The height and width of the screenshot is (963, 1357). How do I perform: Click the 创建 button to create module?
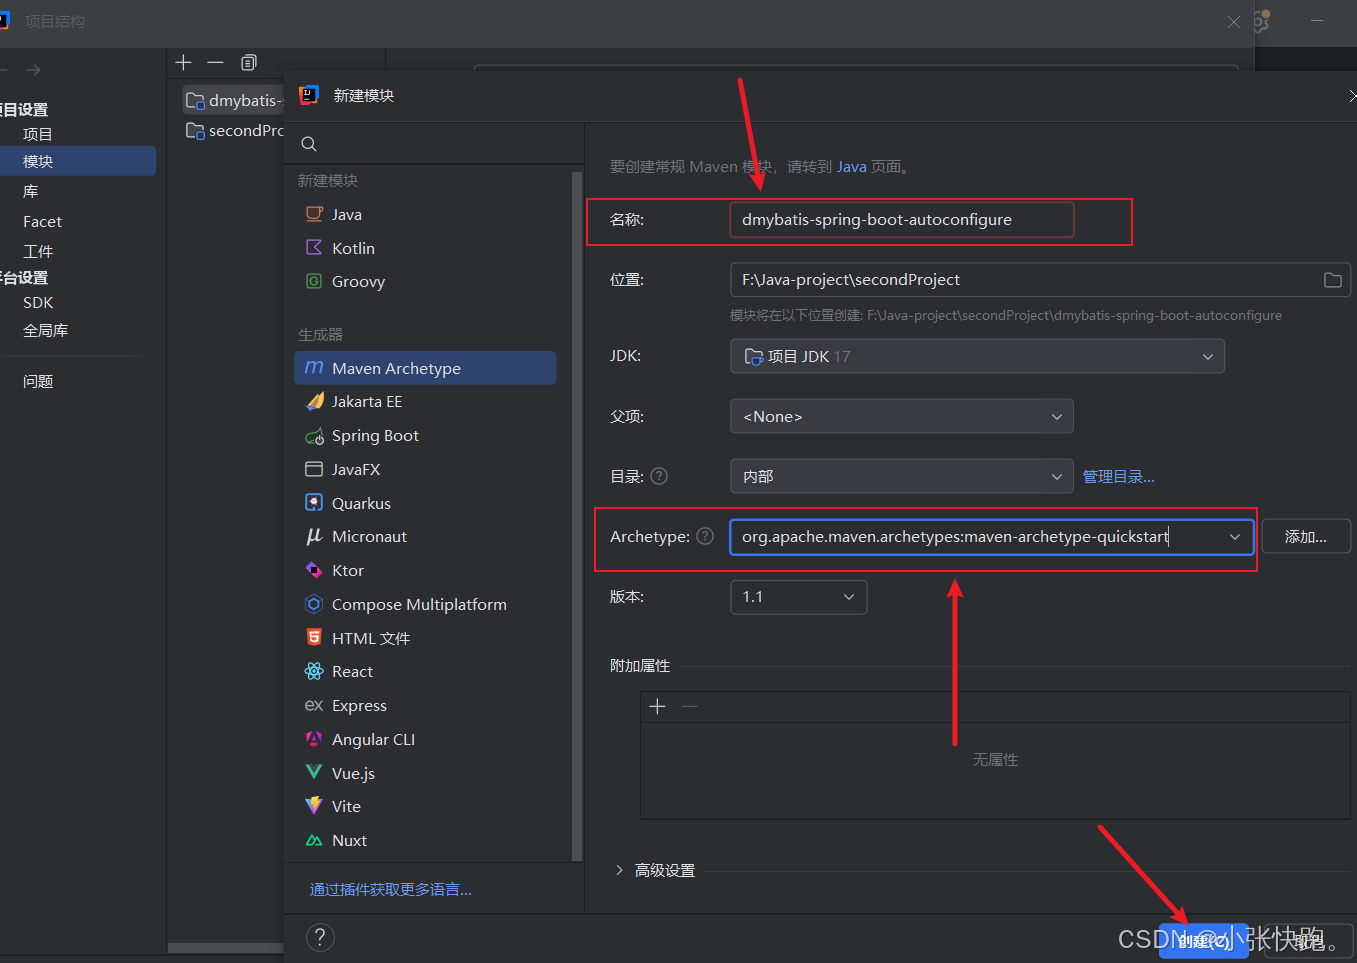[x=1204, y=941]
